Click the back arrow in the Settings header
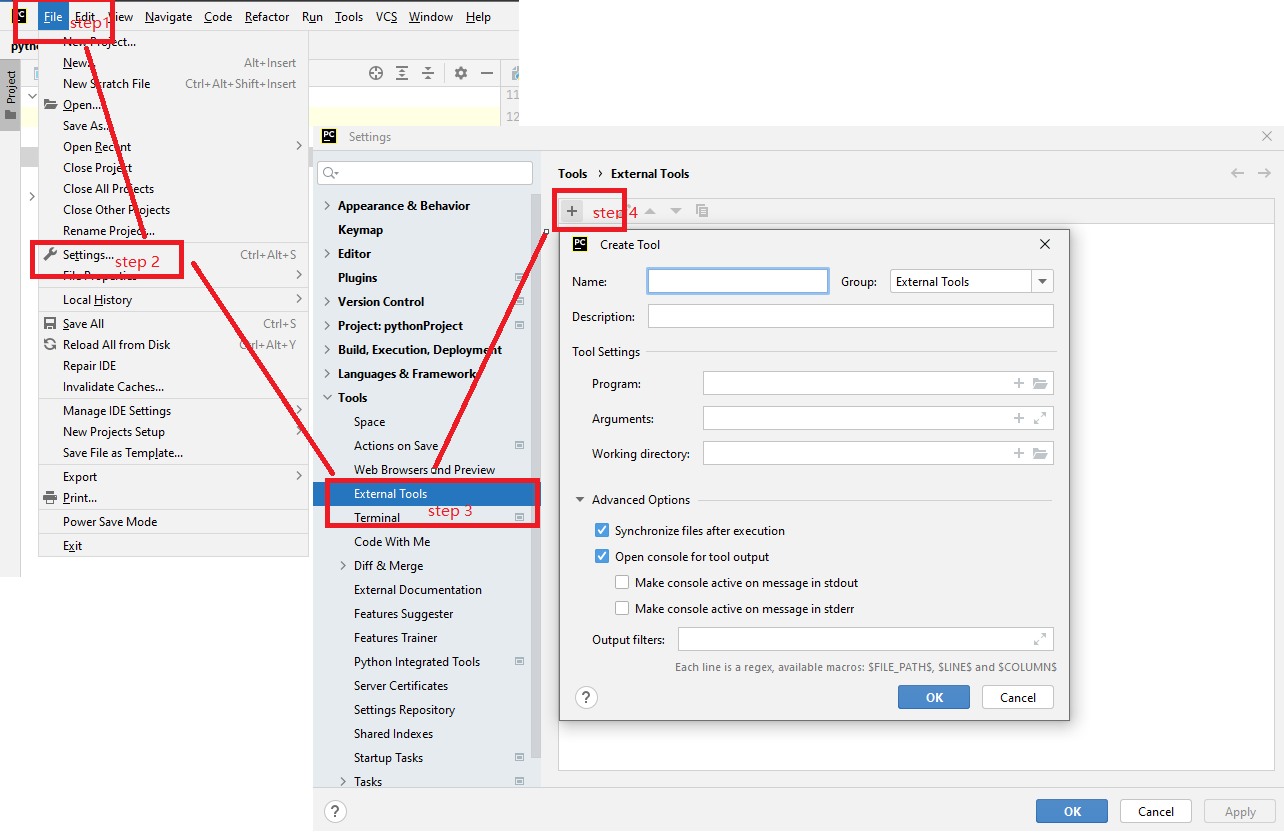 [1238, 173]
